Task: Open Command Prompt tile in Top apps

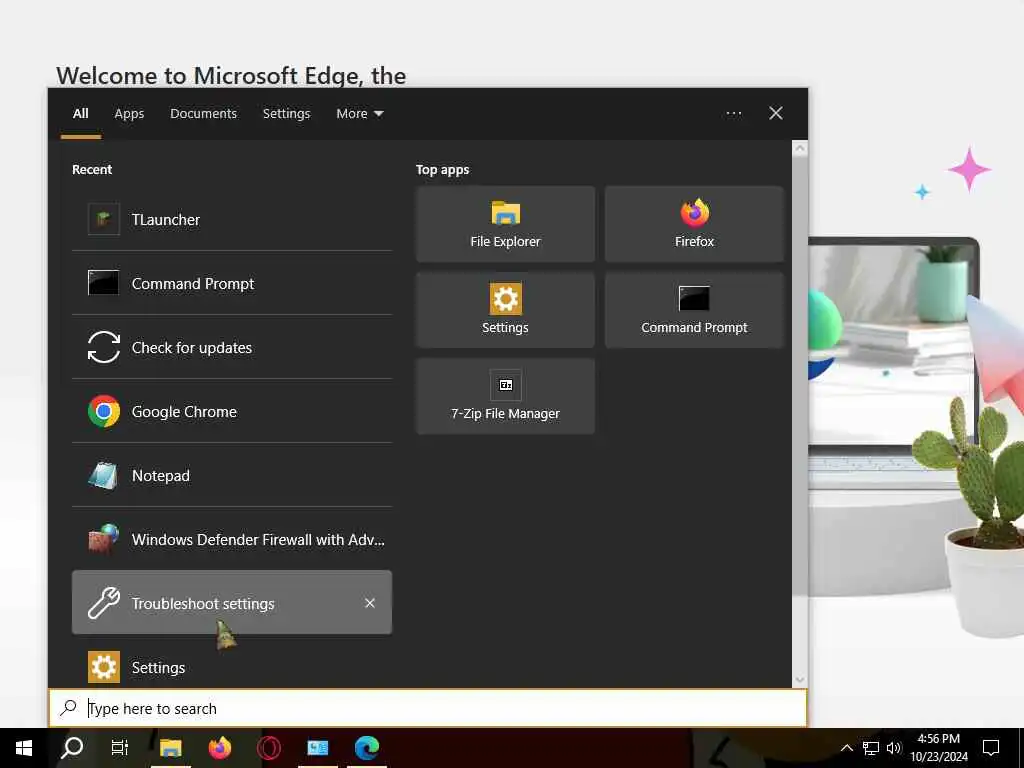Action: pos(694,310)
